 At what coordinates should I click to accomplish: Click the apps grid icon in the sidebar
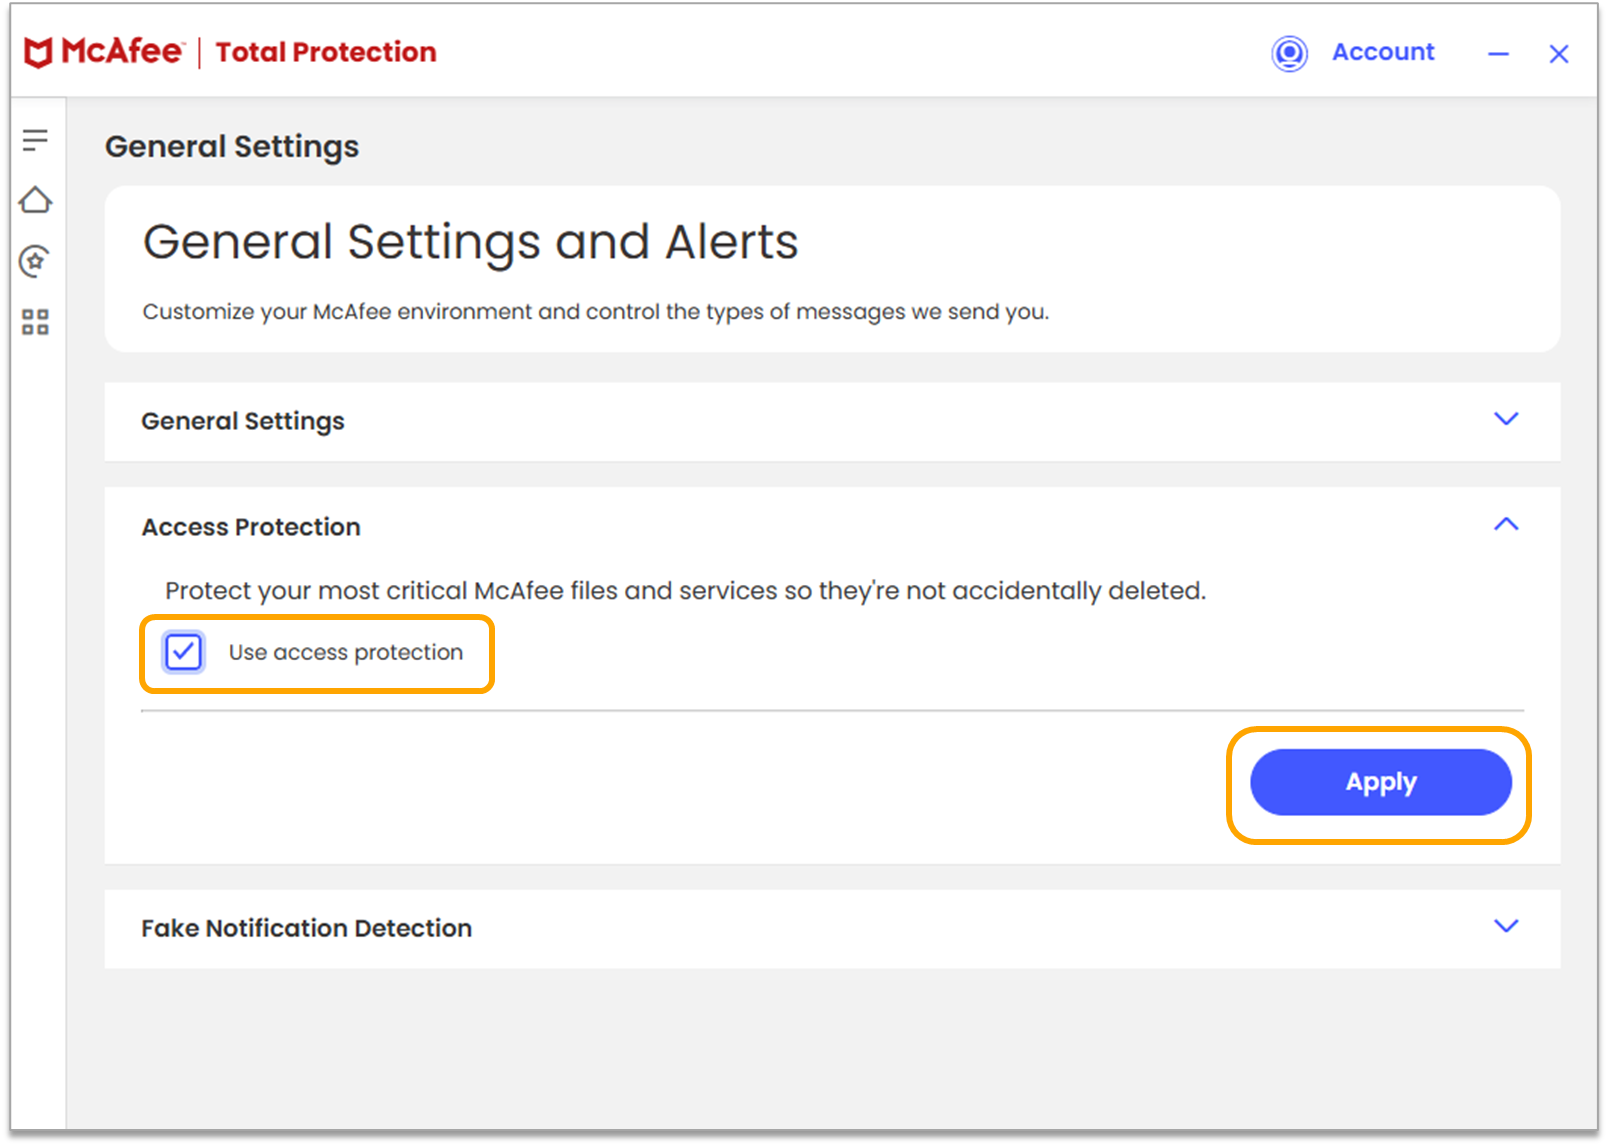[x=35, y=322]
